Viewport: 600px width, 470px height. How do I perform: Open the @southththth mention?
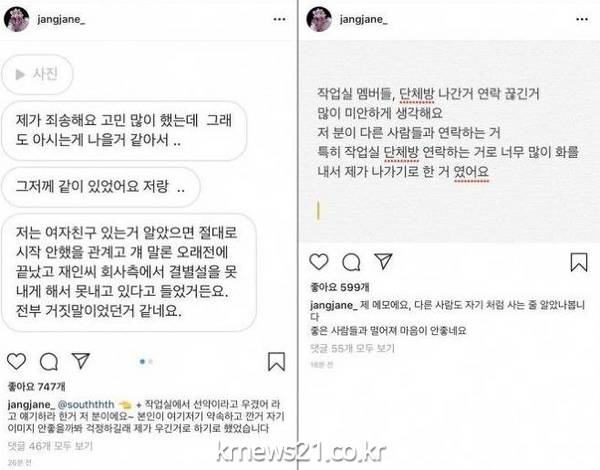pyautogui.click(x=86, y=404)
